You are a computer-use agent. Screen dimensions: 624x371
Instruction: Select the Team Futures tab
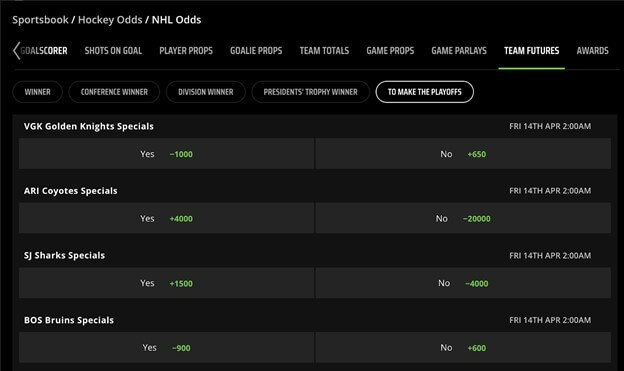click(x=531, y=51)
